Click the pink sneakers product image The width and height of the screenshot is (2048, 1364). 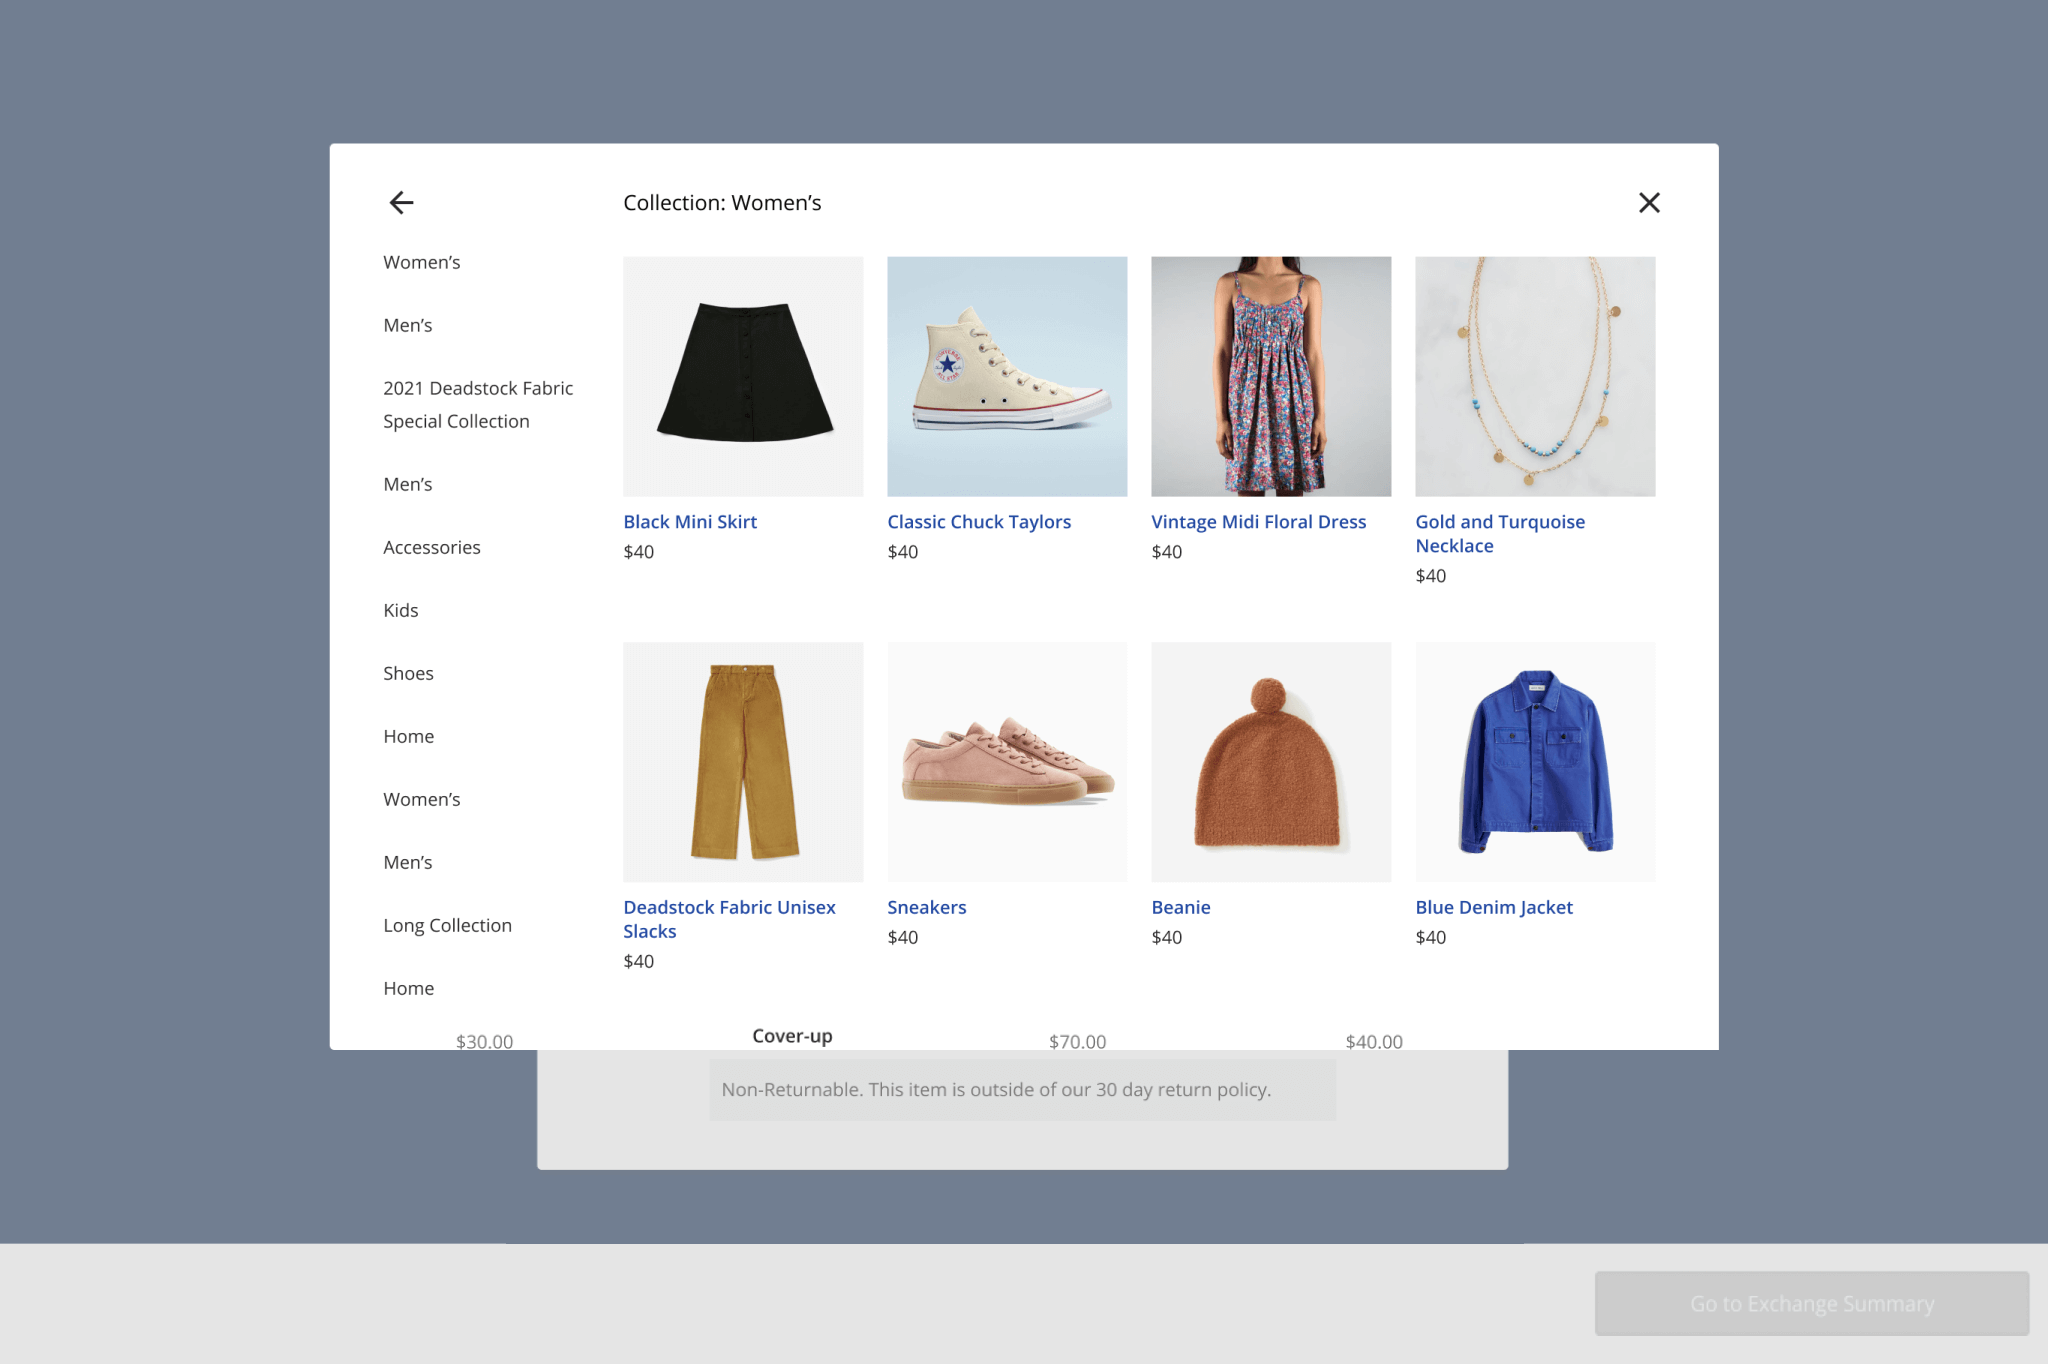(x=1007, y=762)
